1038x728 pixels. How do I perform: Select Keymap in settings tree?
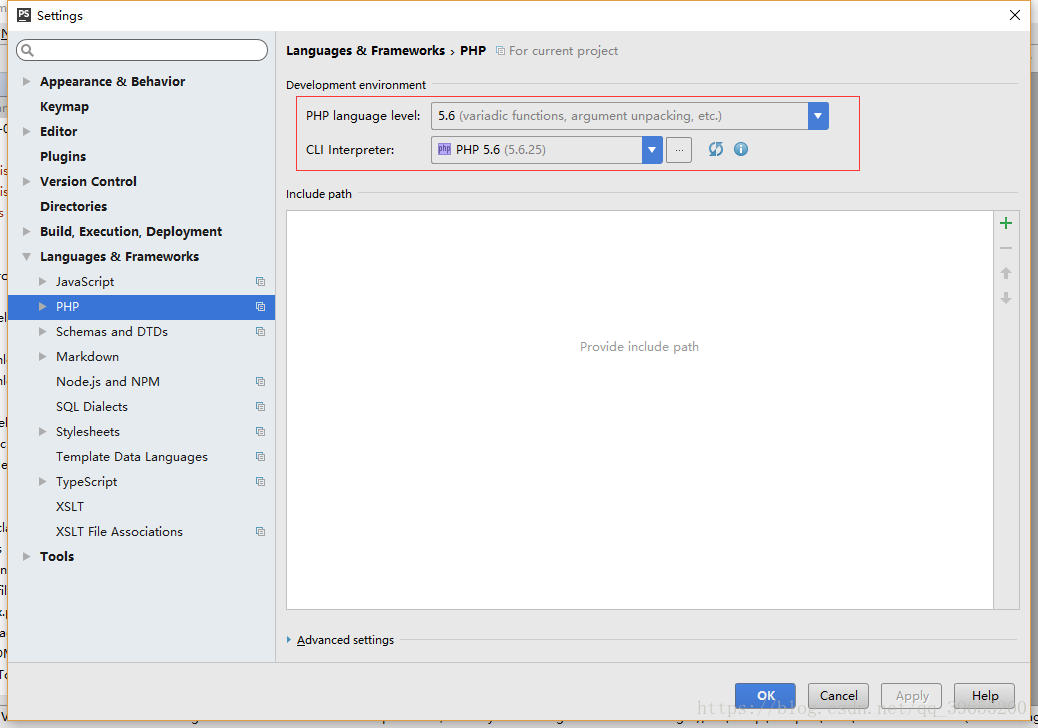click(x=64, y=107)
